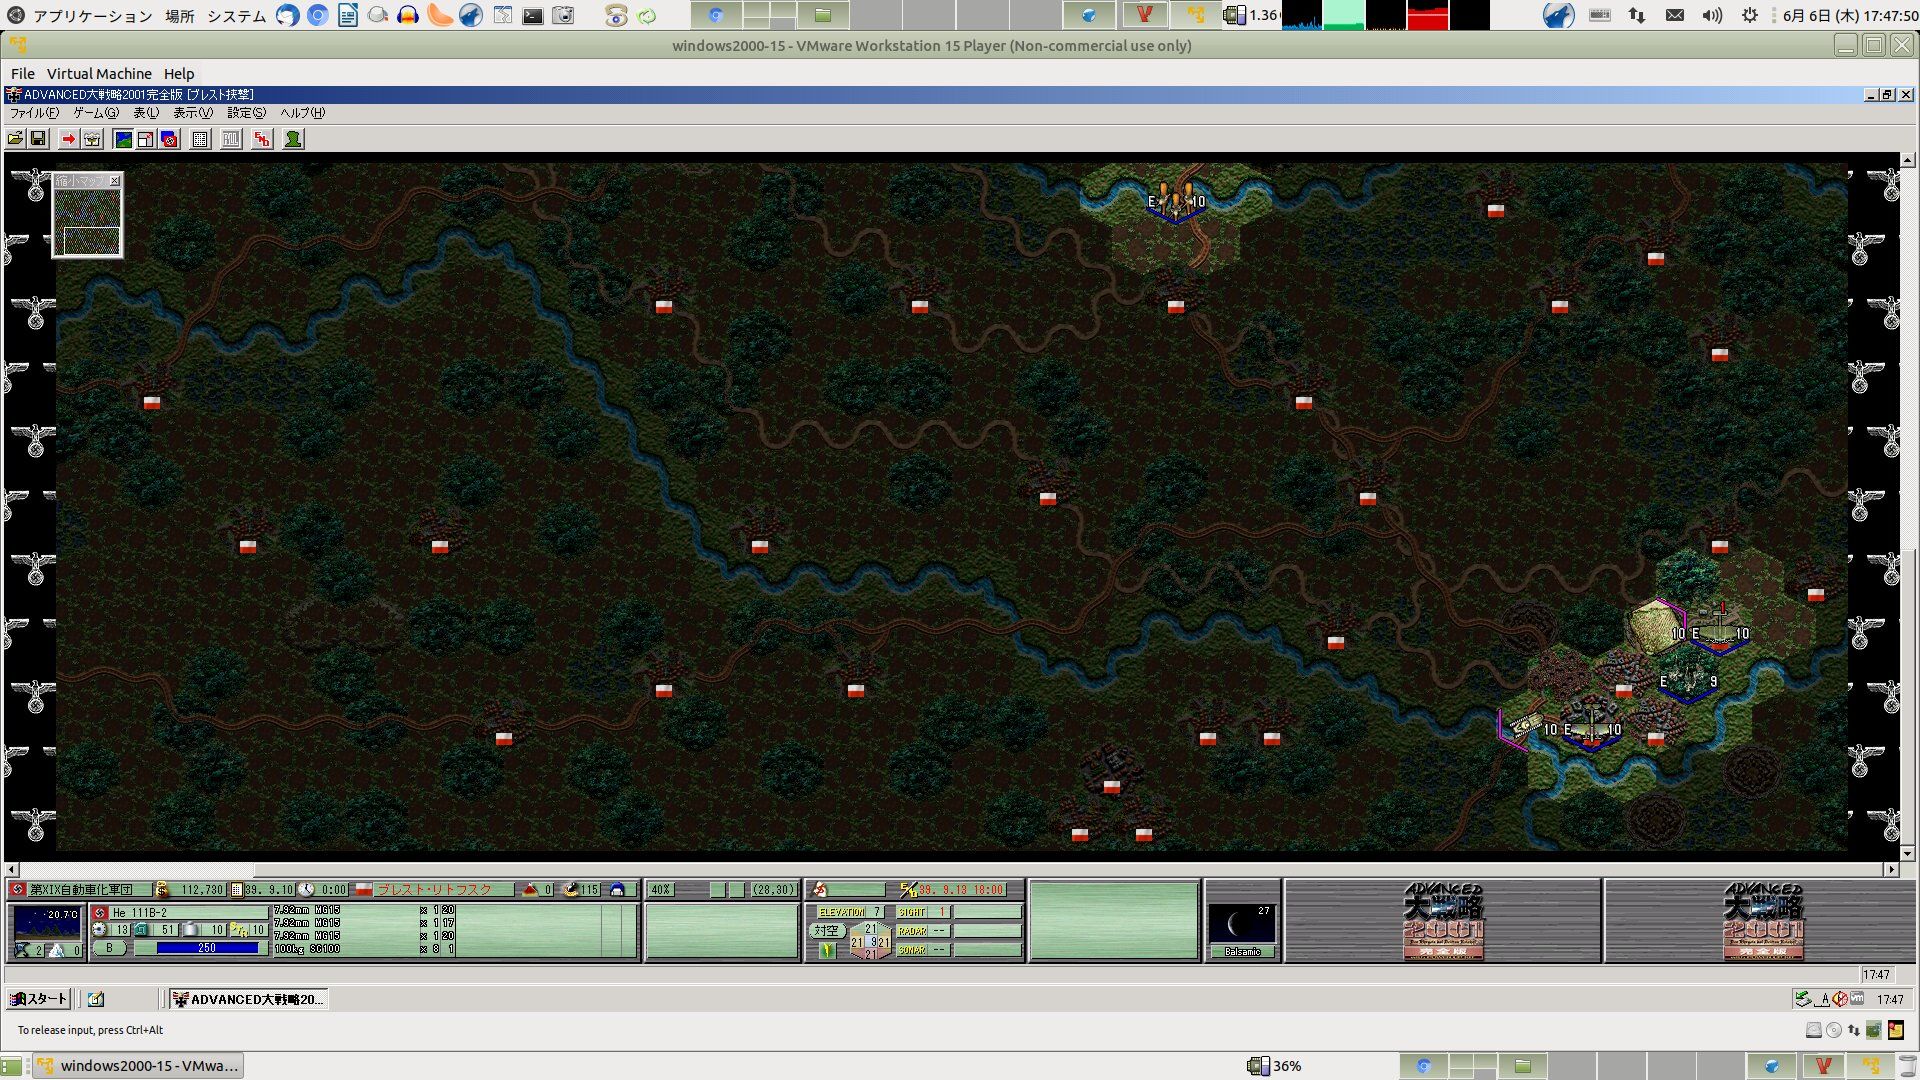Viewport: 1920px width, 1080px height.
Task: Click the date and time display 6月 6日
Action: click(x=1850, y=16)
